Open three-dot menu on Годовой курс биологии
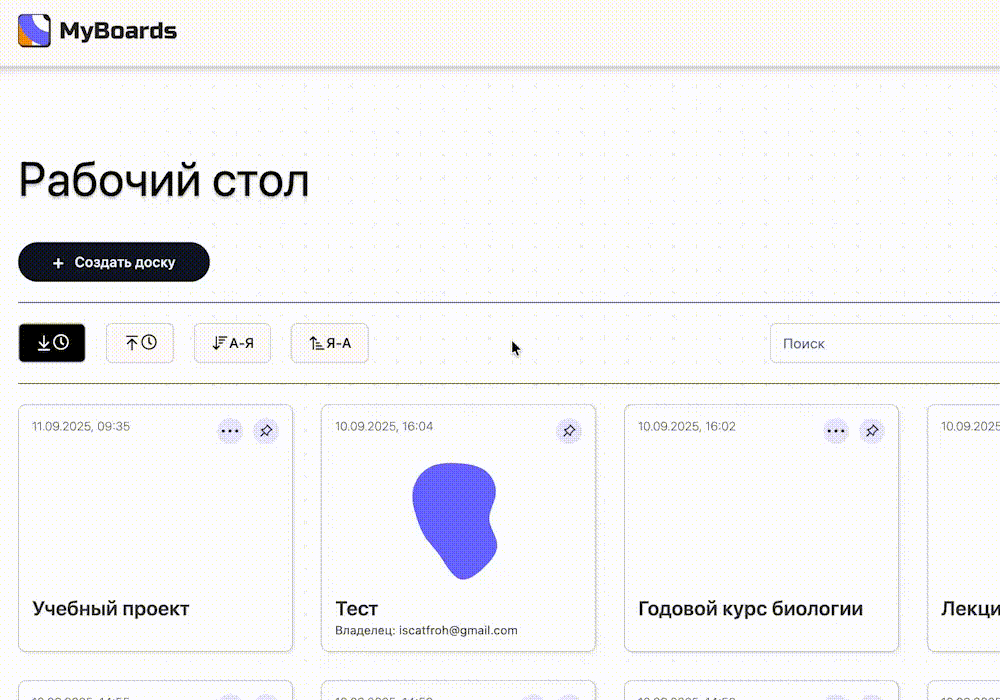1000x700 pixels. [x=836, y=431]
